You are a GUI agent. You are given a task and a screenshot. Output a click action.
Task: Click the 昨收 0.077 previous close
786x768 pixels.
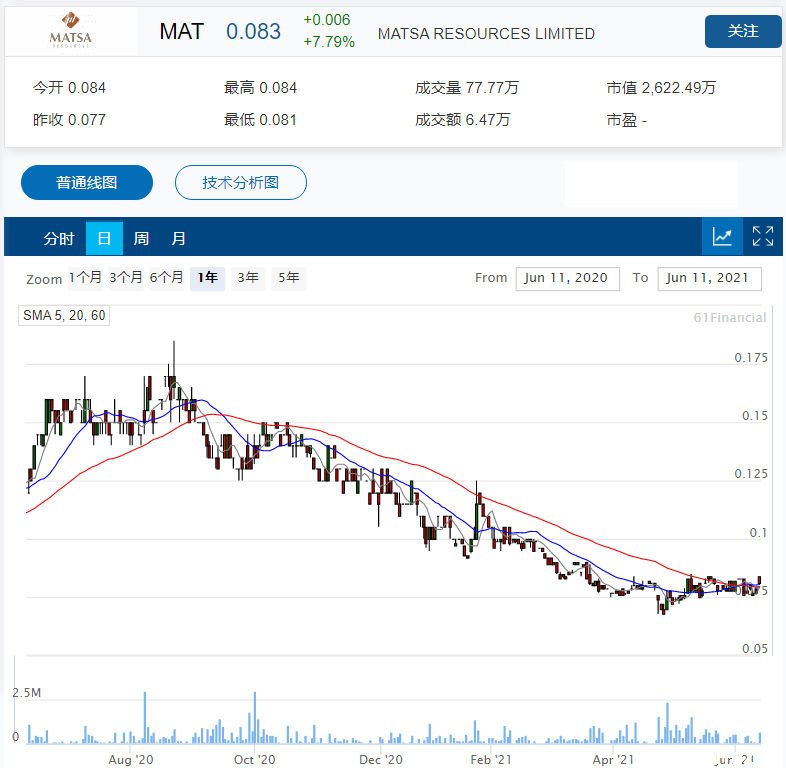[70, 120]
